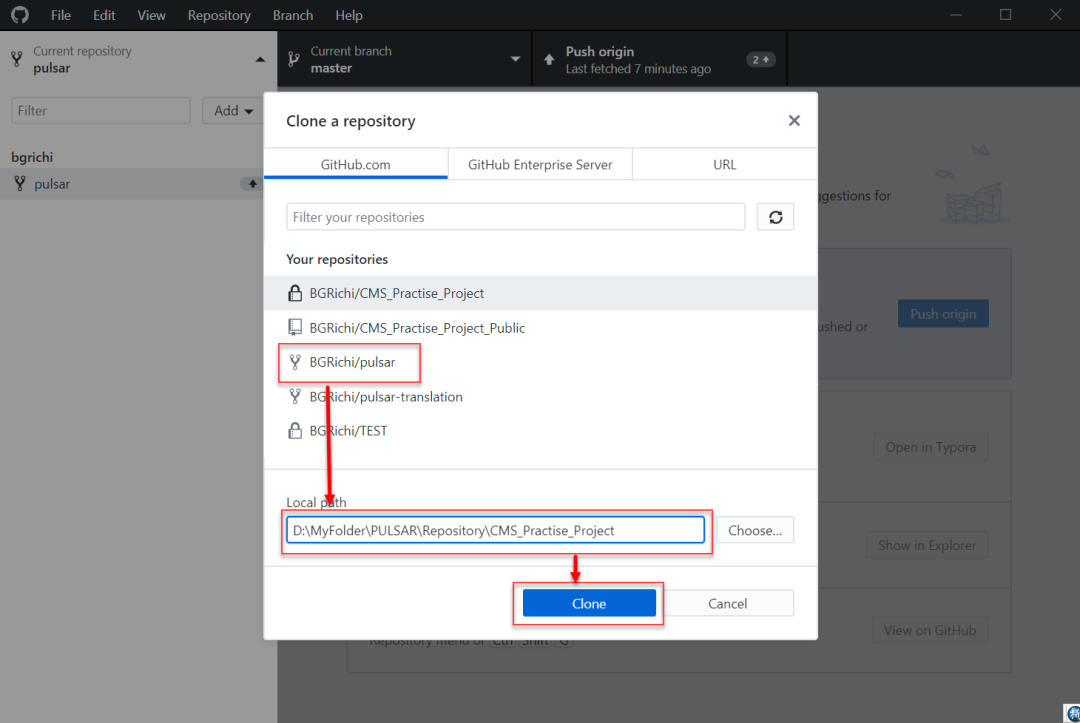This screenshot has height=723, width=1080.
Task: Open the File menu
Action: tap(61, 15)
